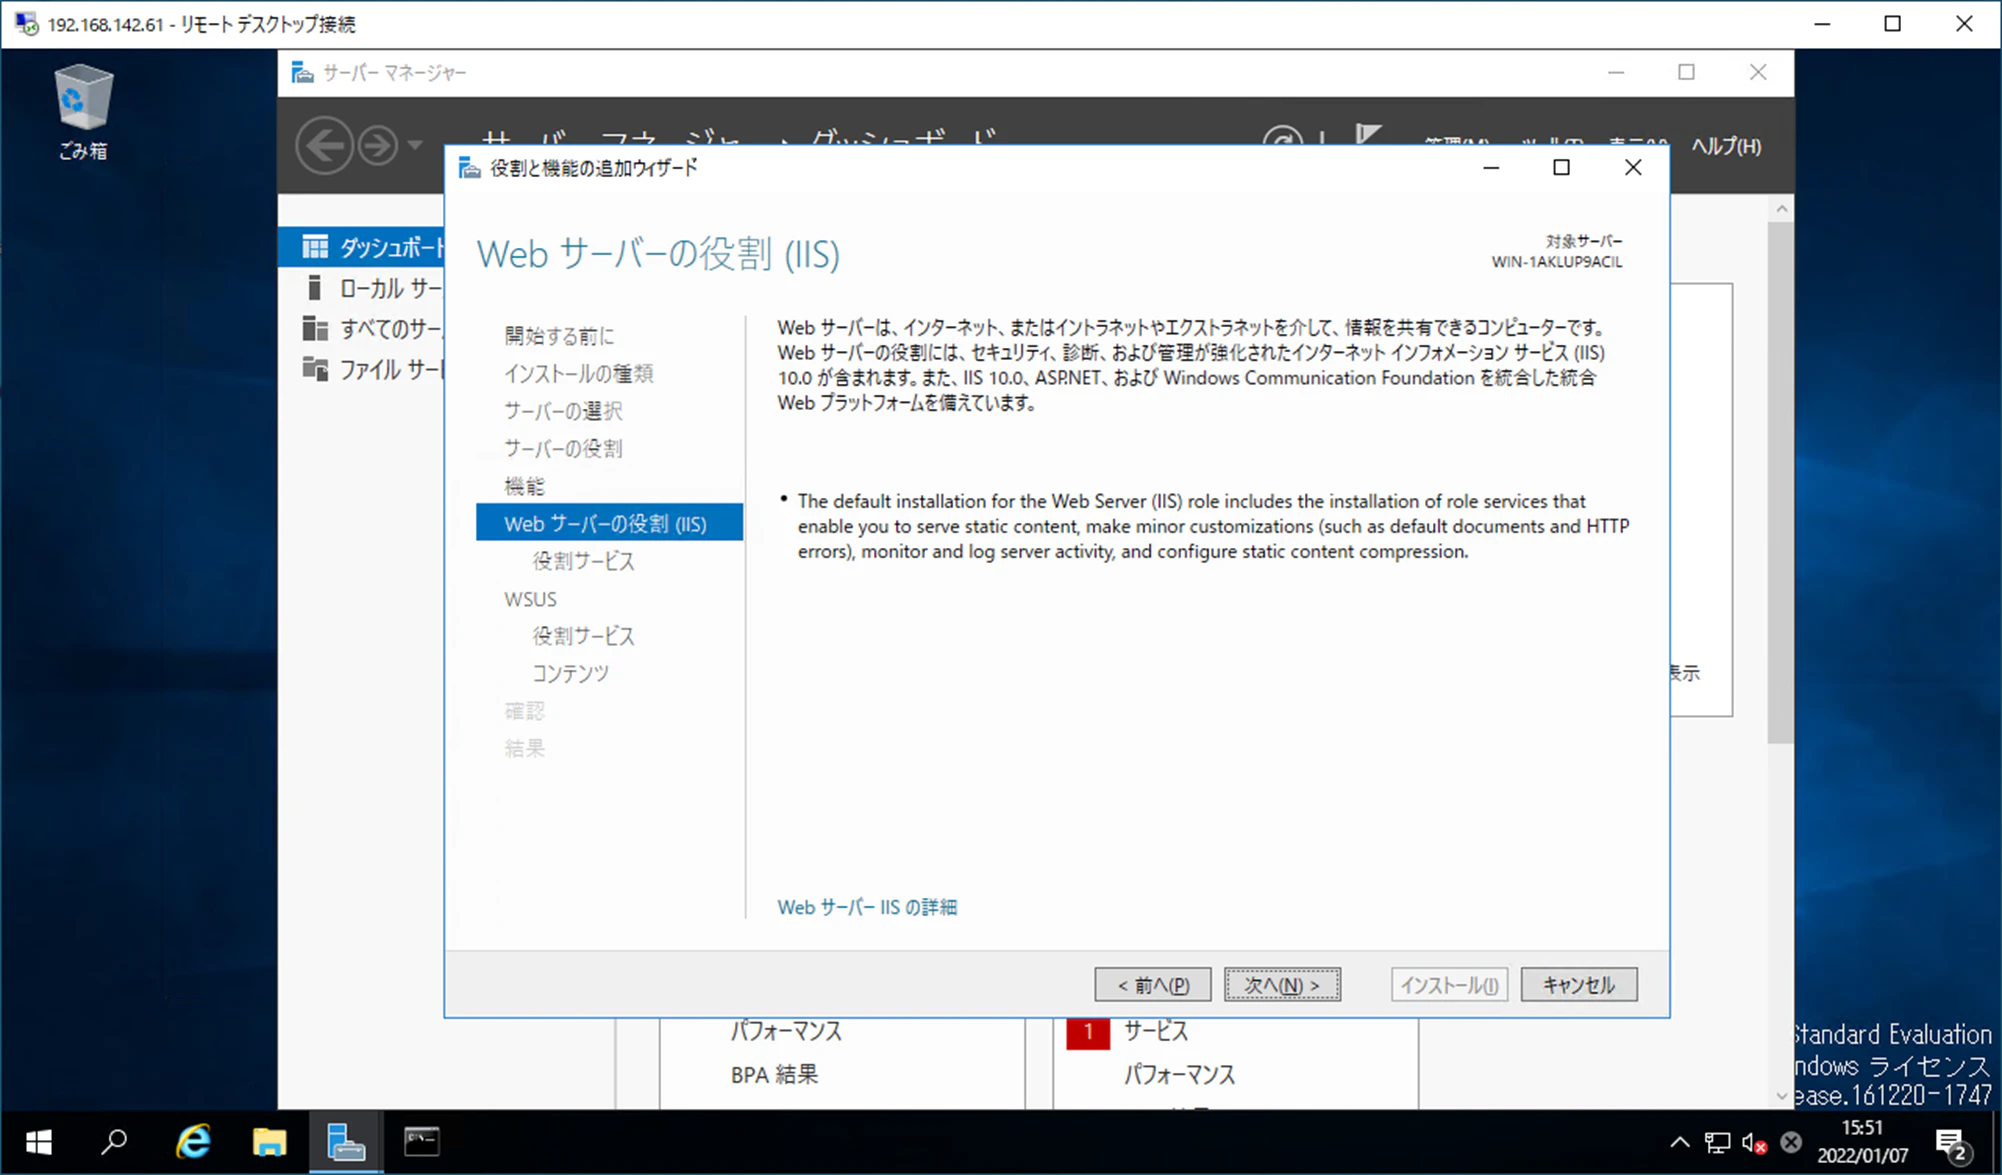Click パフォーマンス in the right dashboard tile

pos(1180,1075)
